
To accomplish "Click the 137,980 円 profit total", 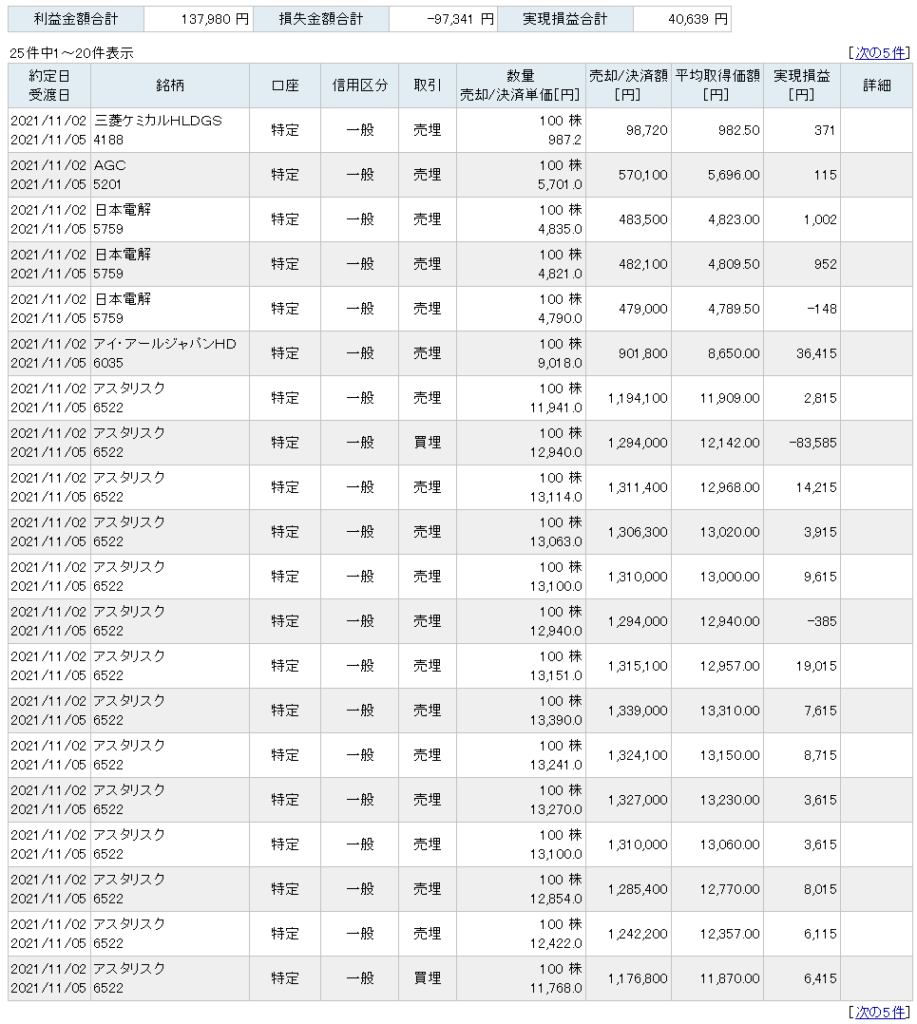I will pos(215,20).
